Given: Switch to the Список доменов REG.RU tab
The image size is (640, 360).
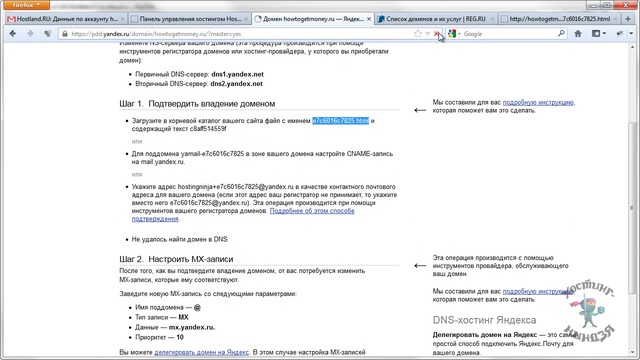Looking at the screenshot, I should 436,19.
